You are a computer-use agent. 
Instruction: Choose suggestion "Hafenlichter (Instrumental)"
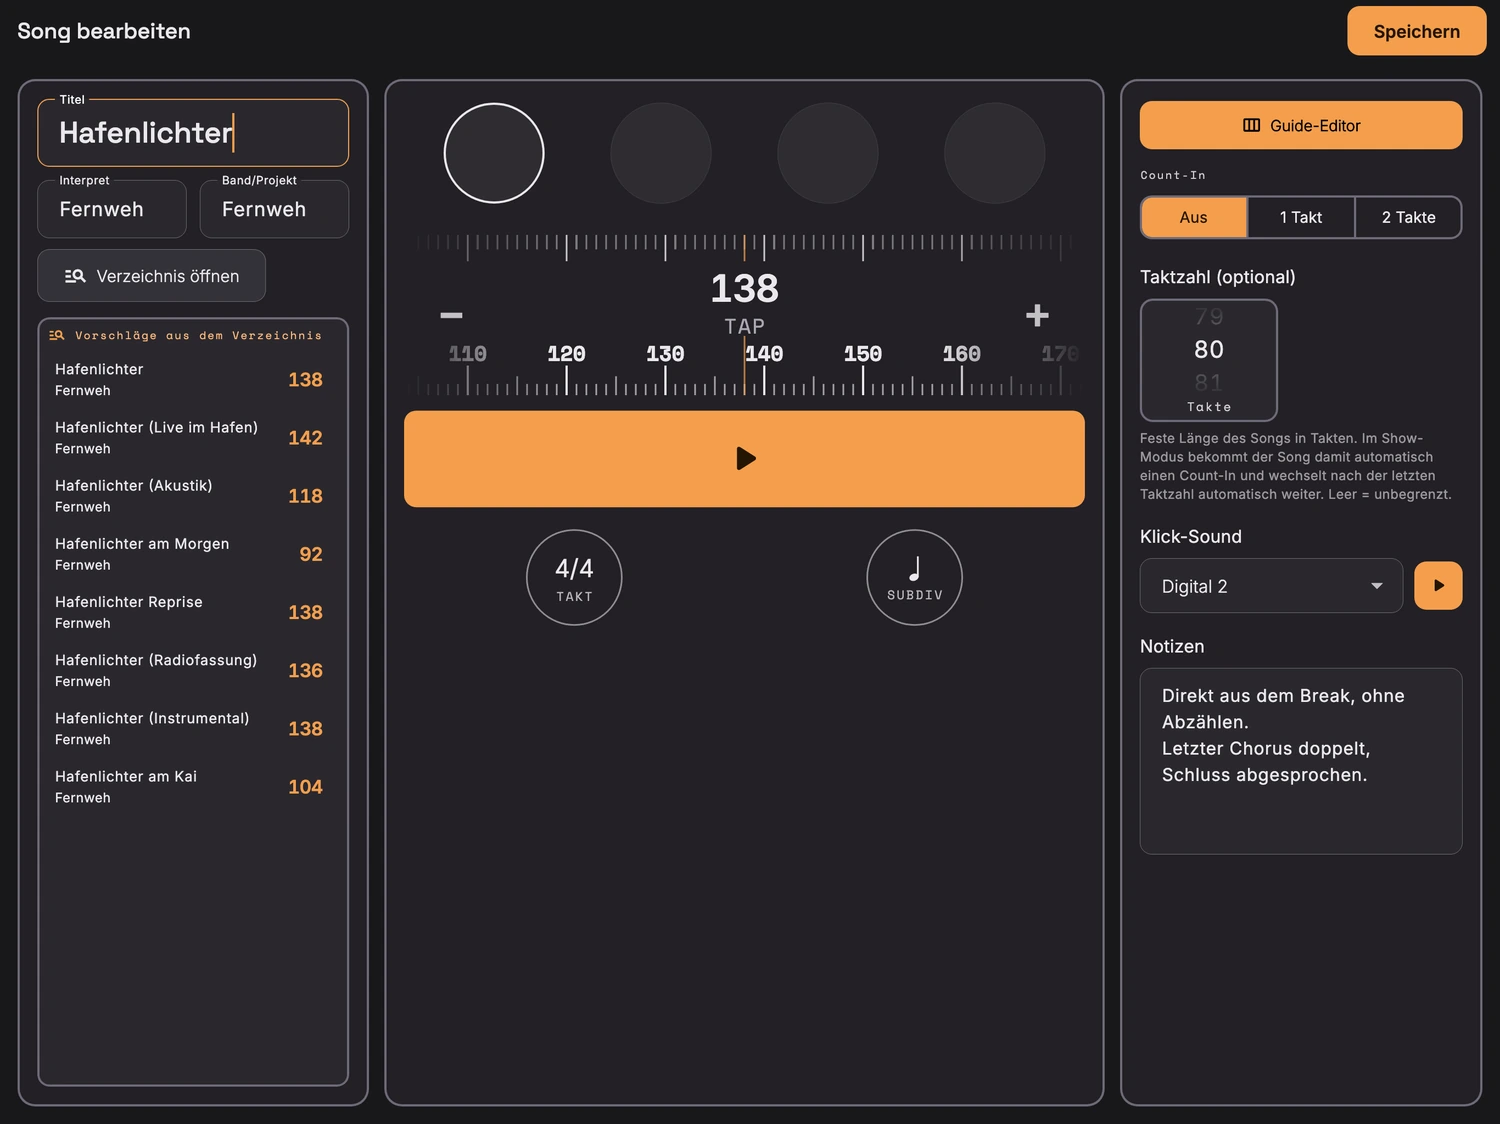(x=193, y=728)
